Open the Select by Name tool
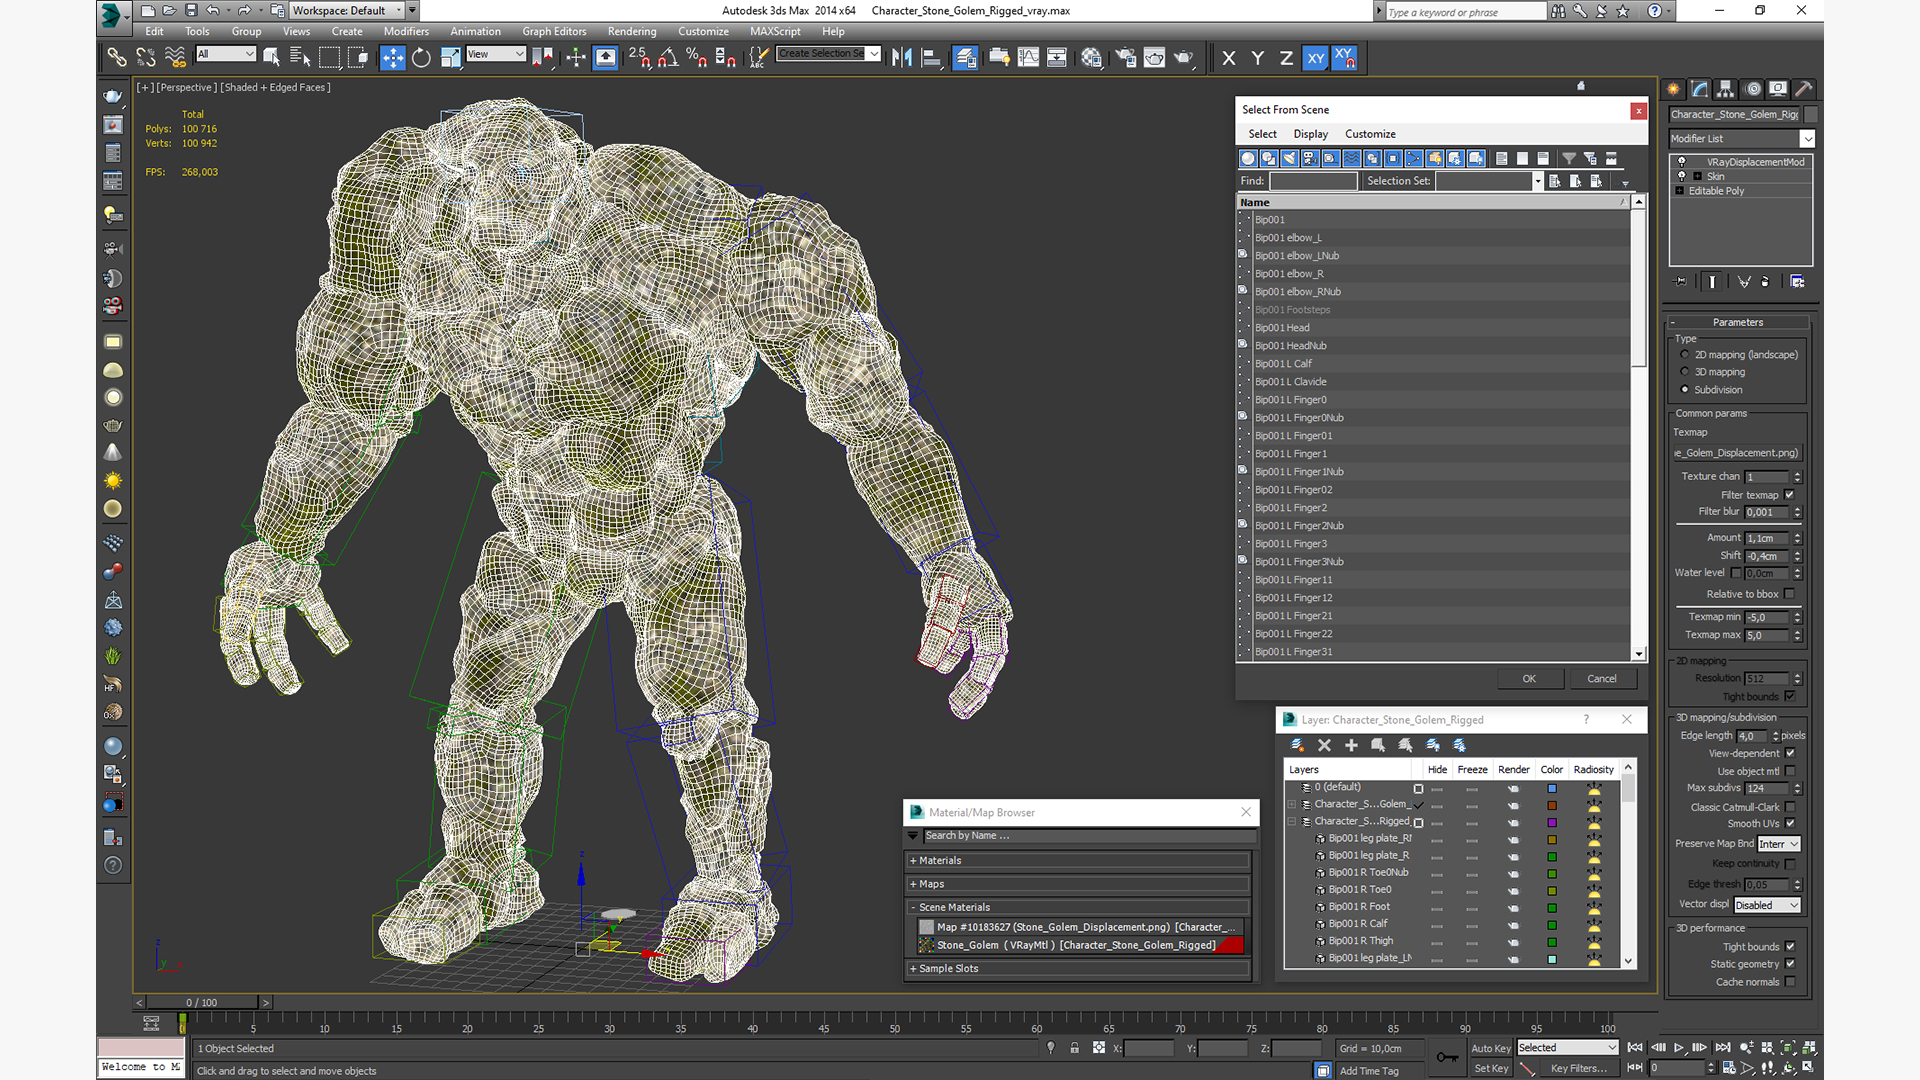This screenshot has width=1920, height=1080. point(300,58)
